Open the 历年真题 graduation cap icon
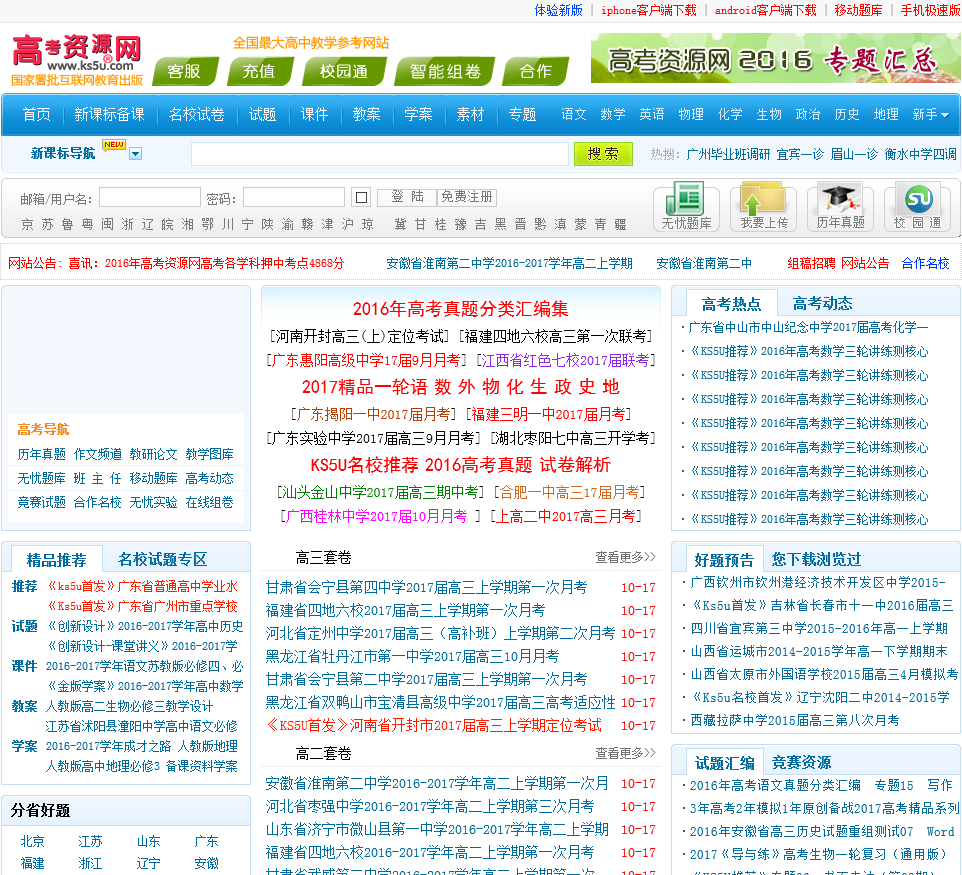 tap(840, 206)
